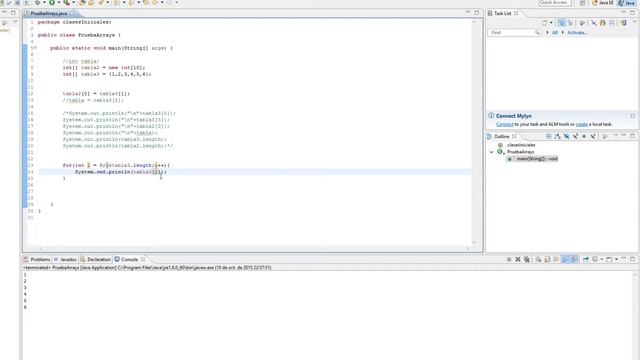
Task: Open the Open Console dropdown
Action: click(616, 260)
